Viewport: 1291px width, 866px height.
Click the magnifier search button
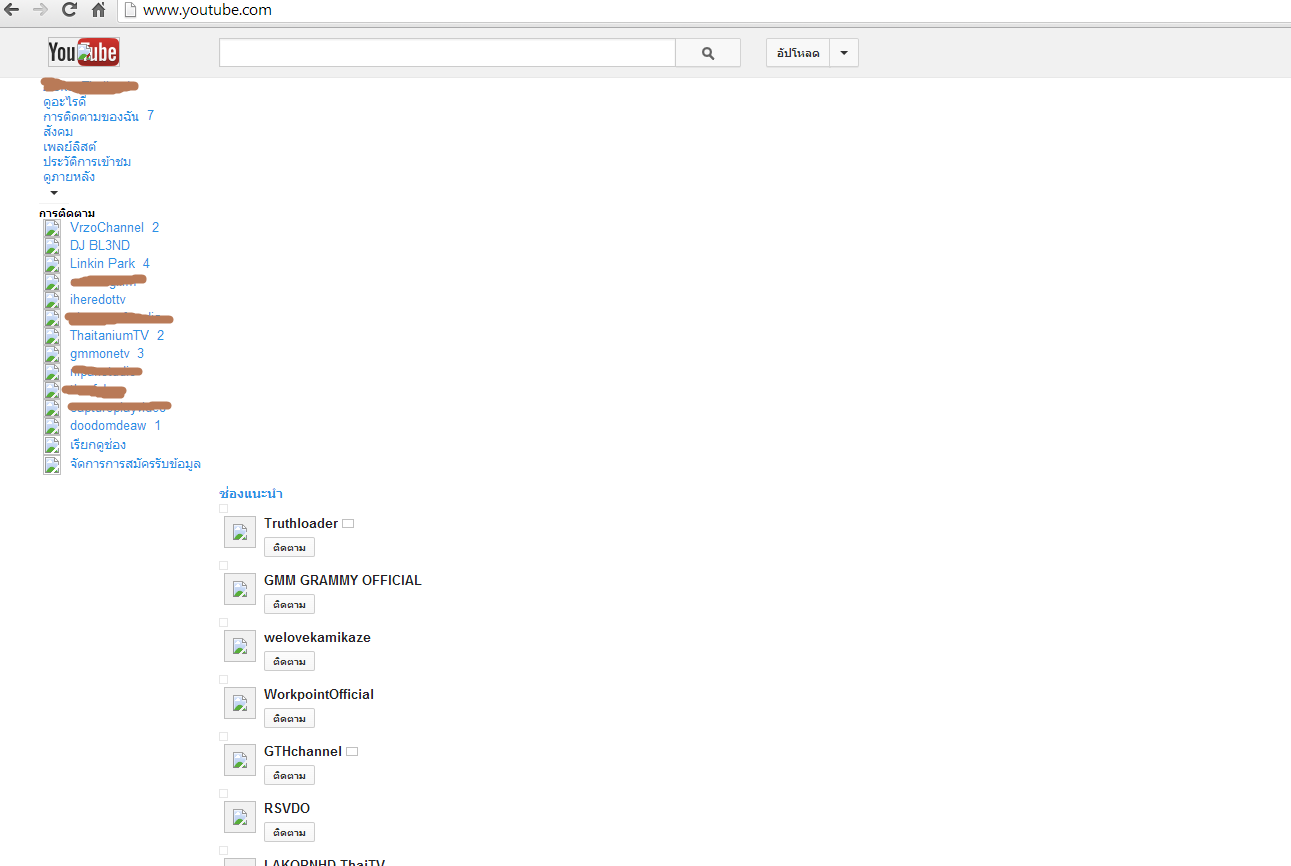(x=708, y=53)
